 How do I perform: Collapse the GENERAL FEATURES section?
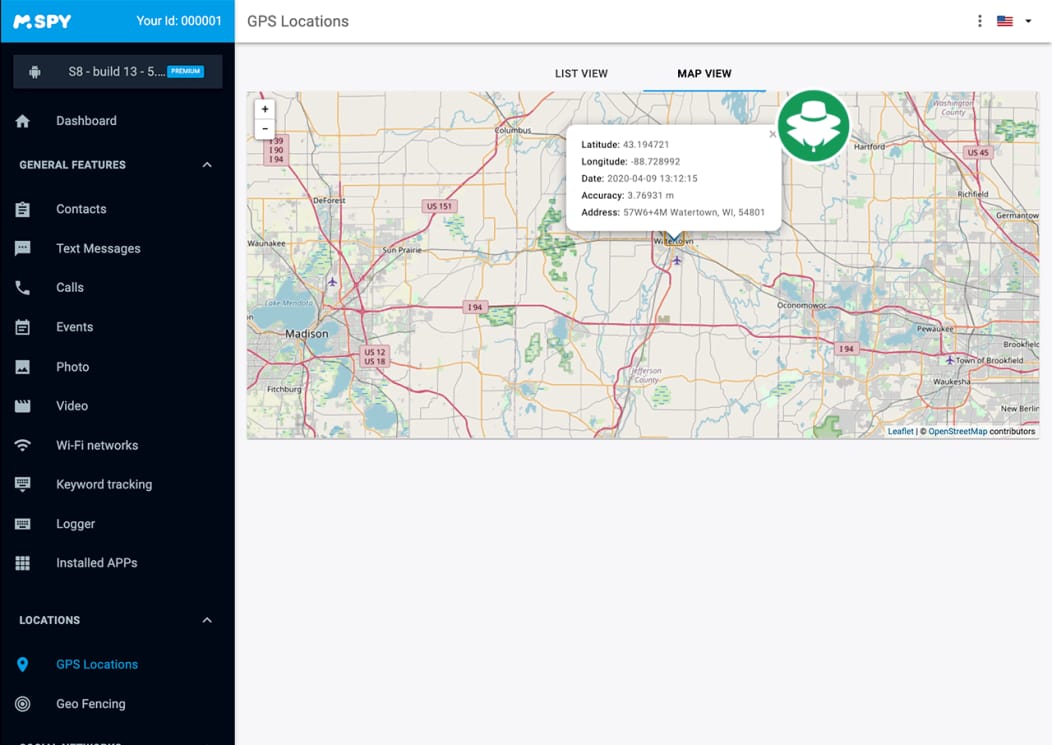[x=207, y=165]
